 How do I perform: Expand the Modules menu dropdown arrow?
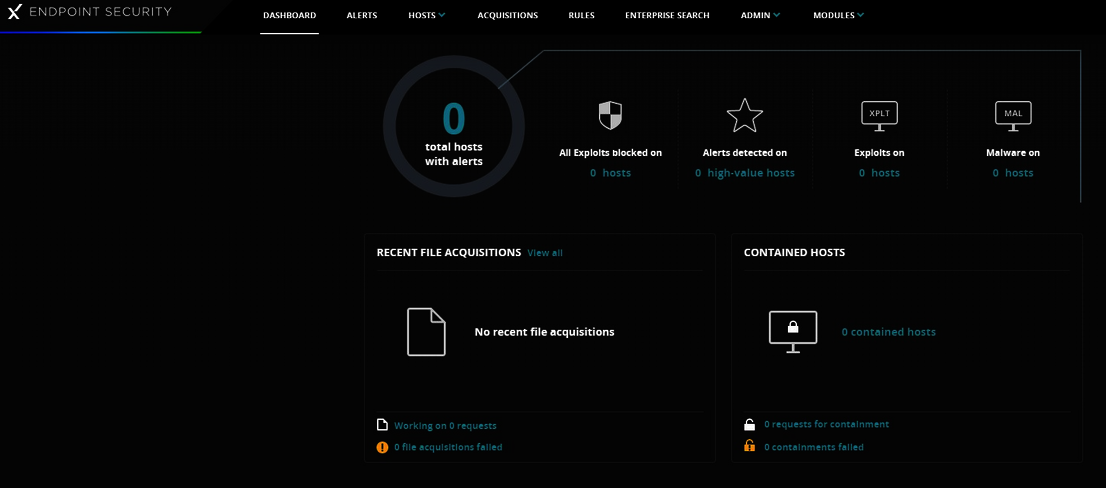(x=861, y=16)
